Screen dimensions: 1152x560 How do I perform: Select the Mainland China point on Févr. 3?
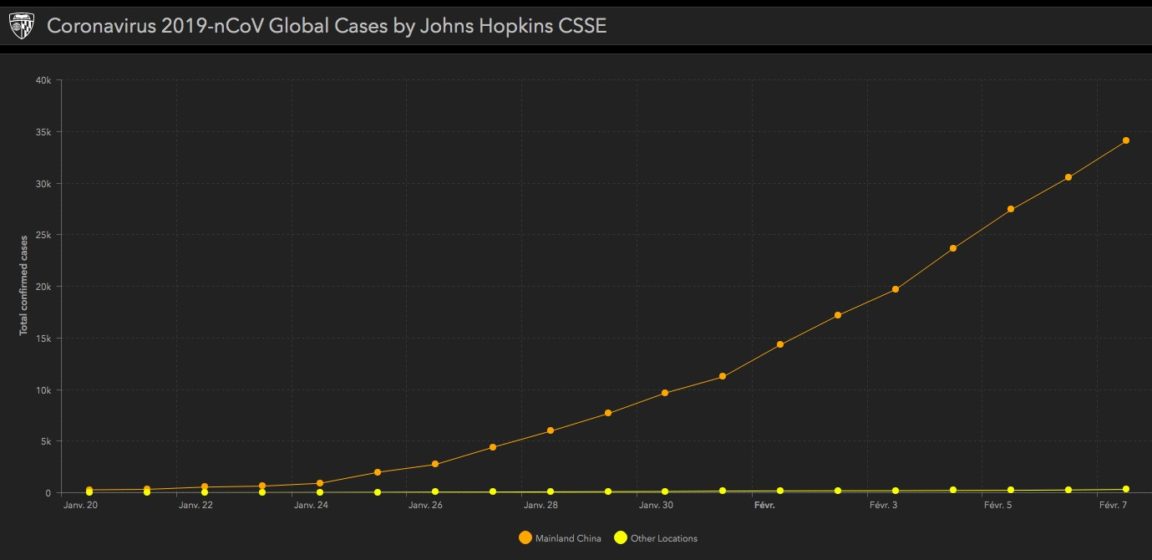(895, 289)
